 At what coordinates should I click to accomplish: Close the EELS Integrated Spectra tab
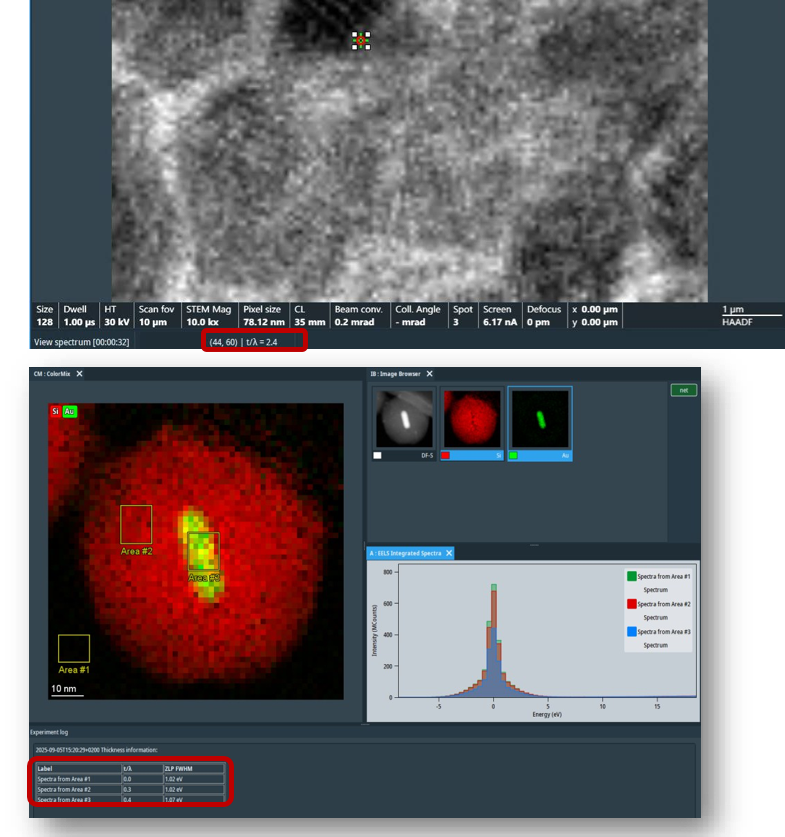[449, 553]
